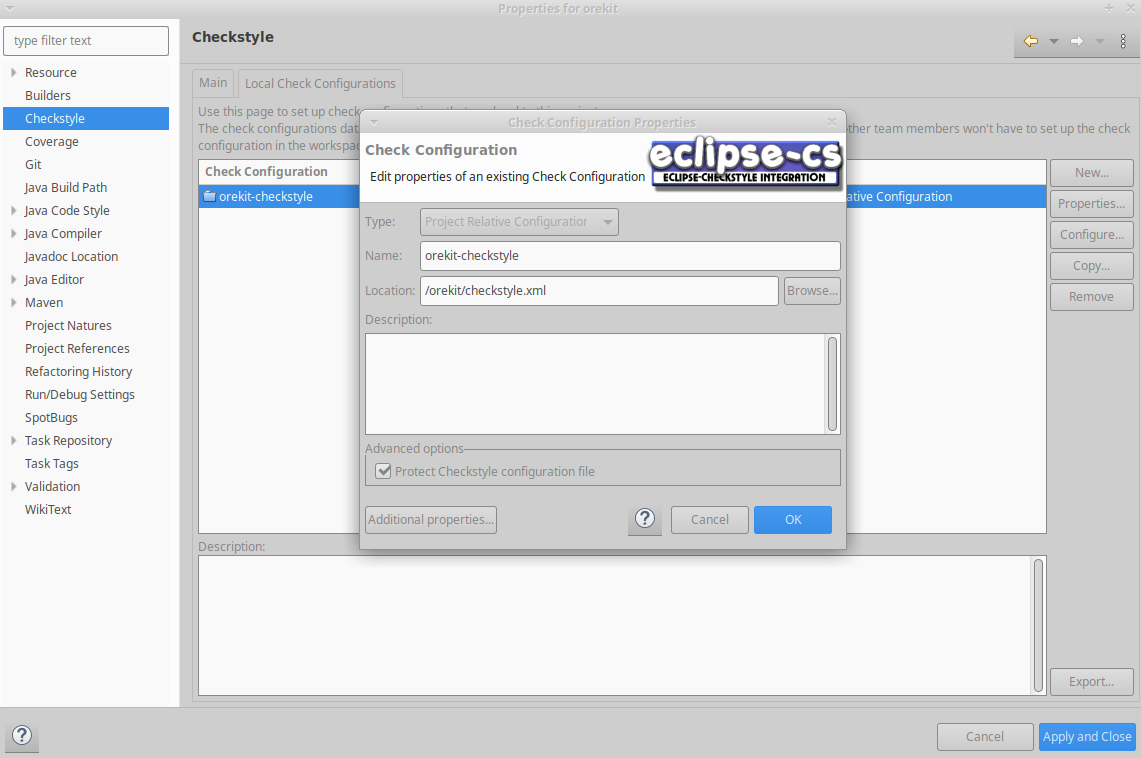Select the Local Check Configurations tab
Screen dimensions: 1141x758
click(x=319, y=83)
